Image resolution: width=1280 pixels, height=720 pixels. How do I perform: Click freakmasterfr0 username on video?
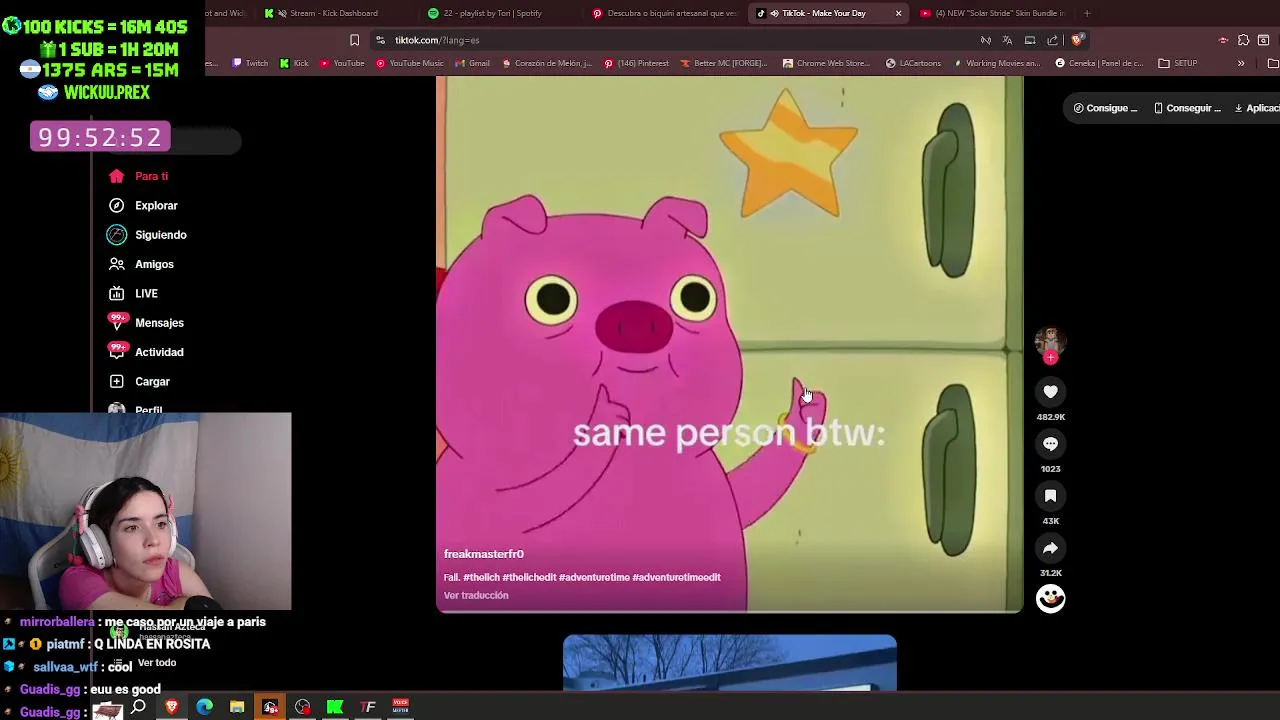pos(484,554)
